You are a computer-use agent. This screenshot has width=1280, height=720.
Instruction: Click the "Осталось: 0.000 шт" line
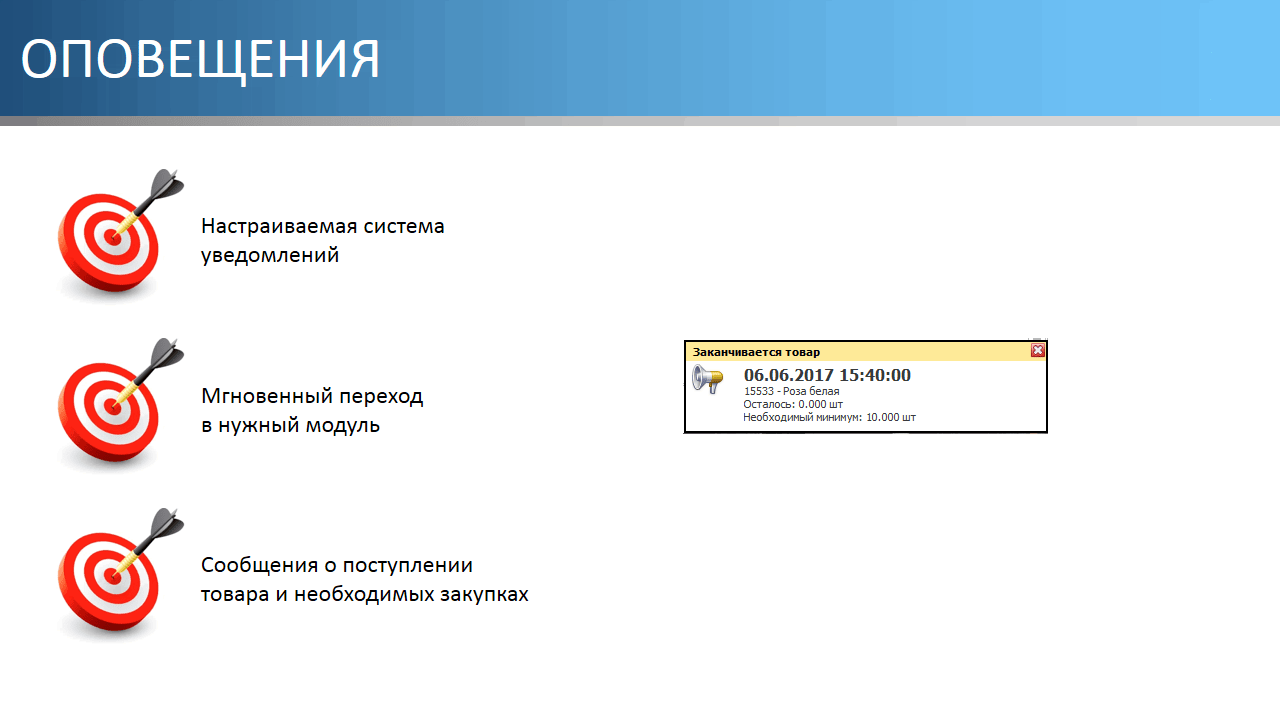coord(793,404)
